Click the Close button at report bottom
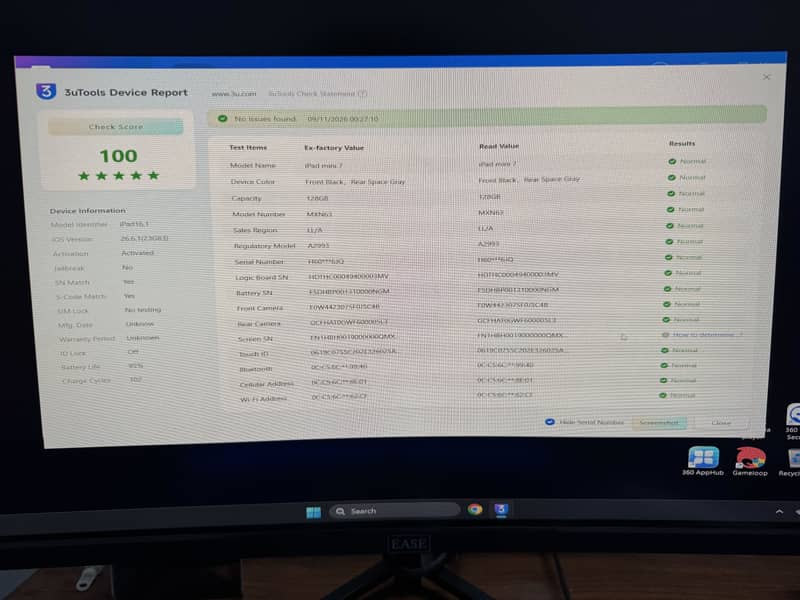800x600 pixels. 721,422
